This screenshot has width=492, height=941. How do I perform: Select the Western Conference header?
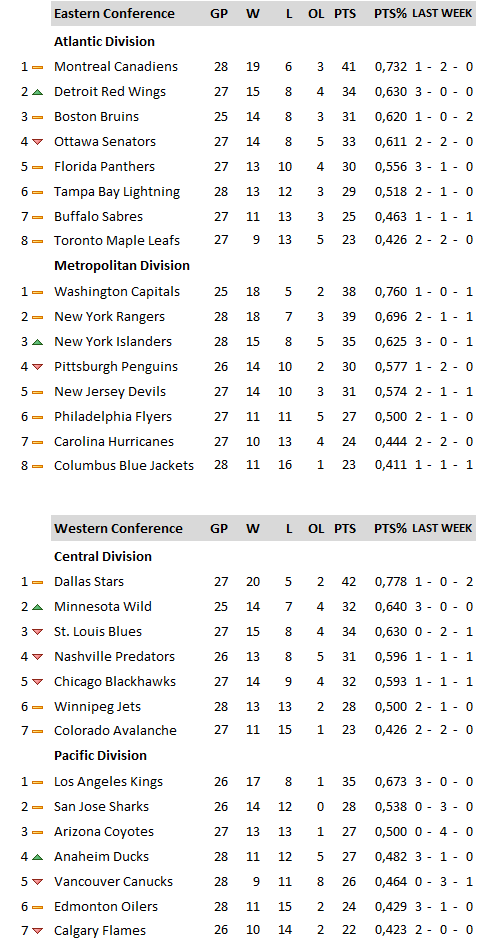[x=118, y=529]
